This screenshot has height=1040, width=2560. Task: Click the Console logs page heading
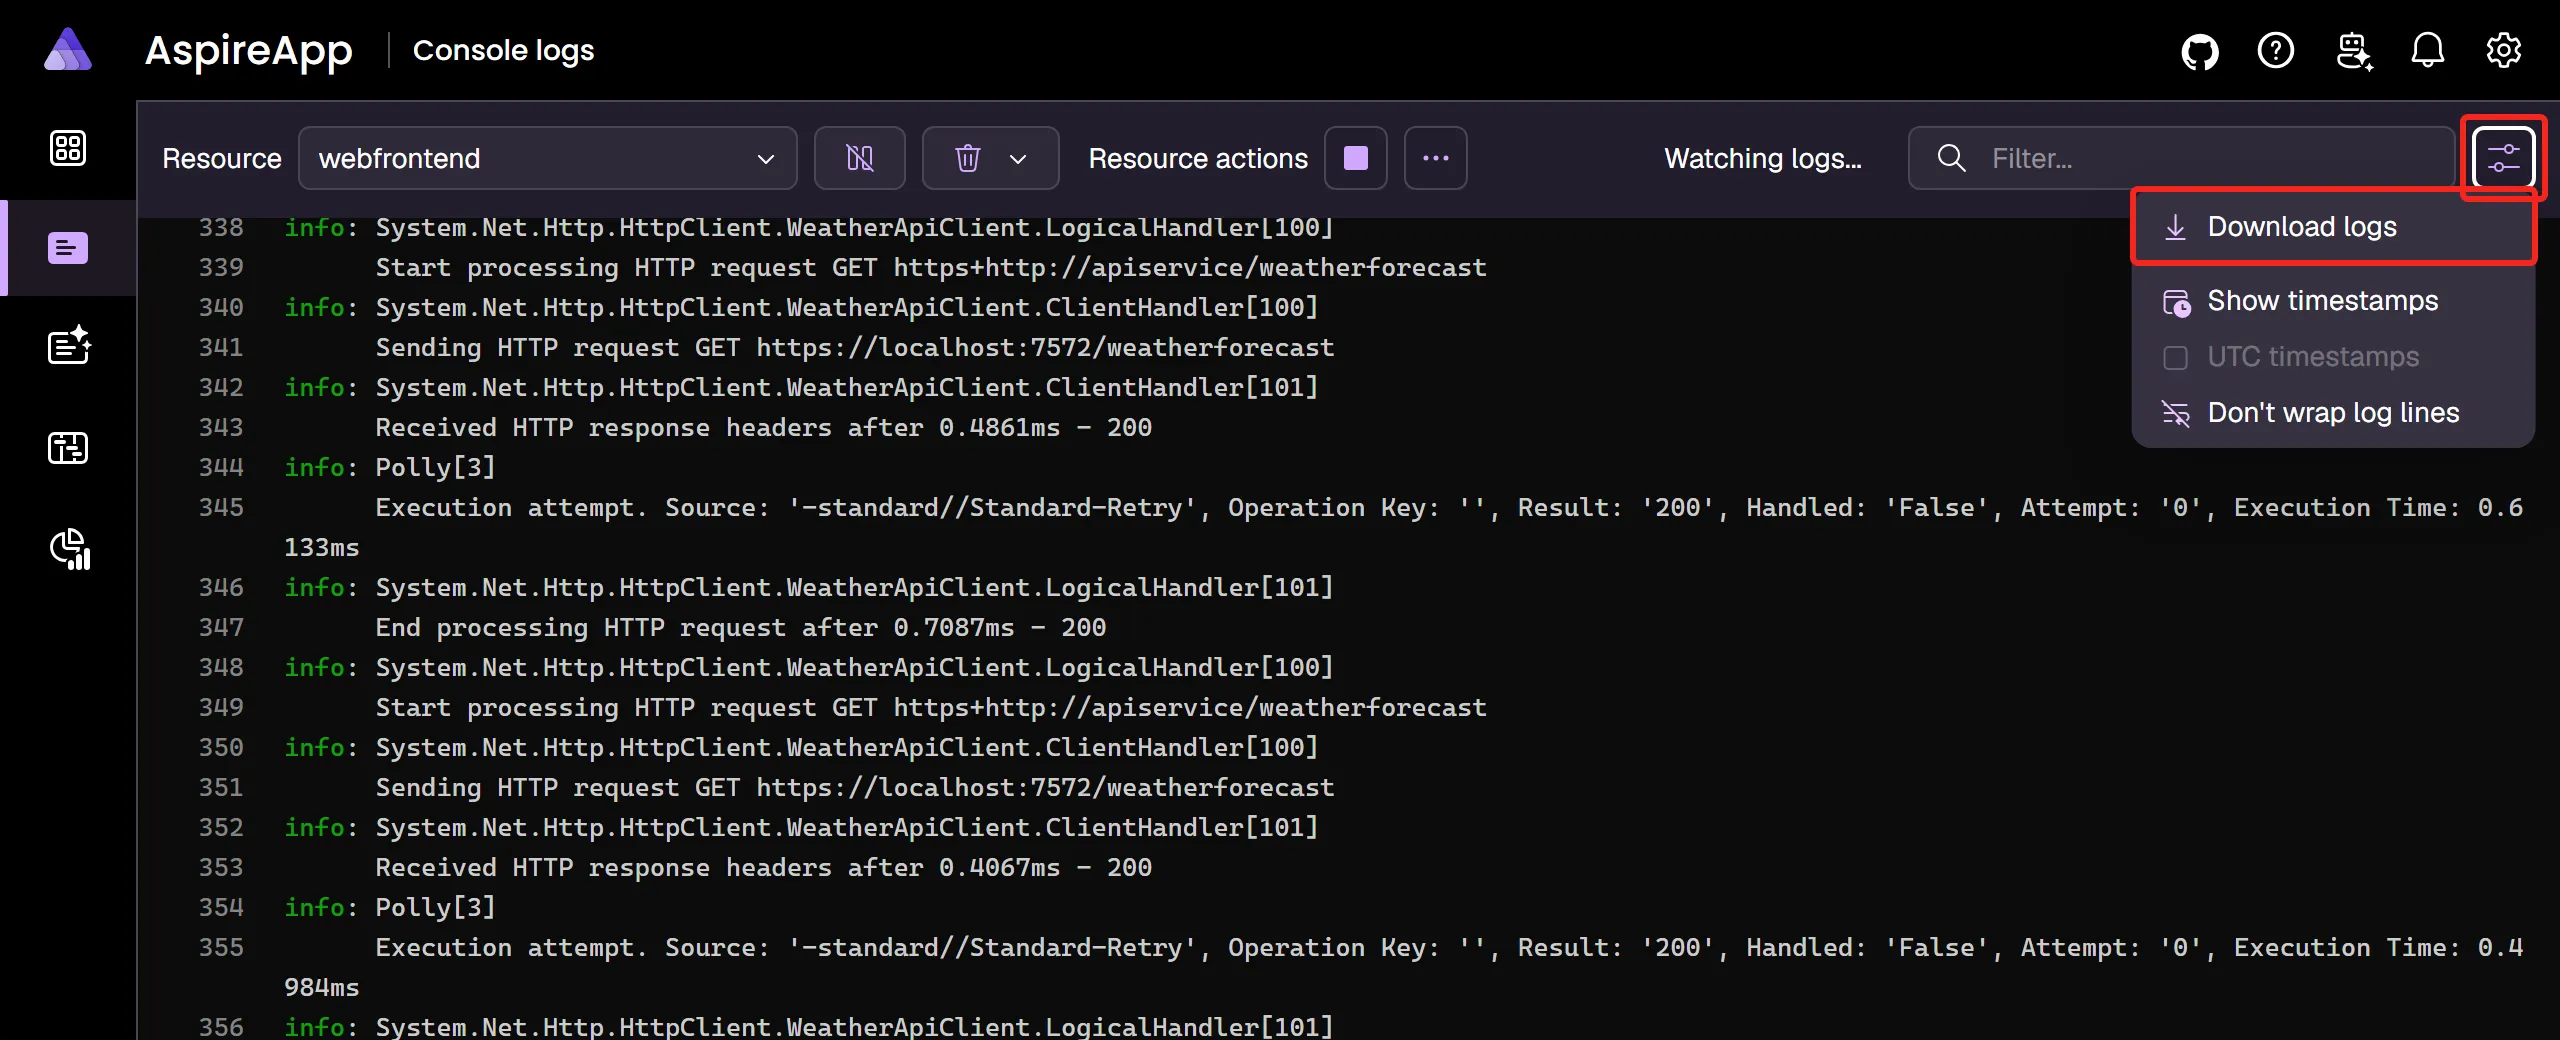(x=503, y=50)
